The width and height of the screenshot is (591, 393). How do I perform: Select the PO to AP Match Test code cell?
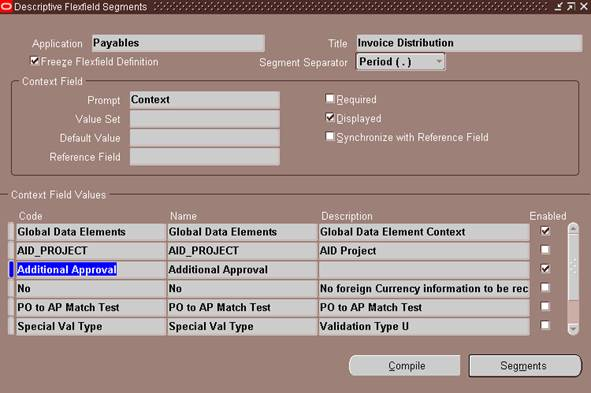(x=90, y=307)
